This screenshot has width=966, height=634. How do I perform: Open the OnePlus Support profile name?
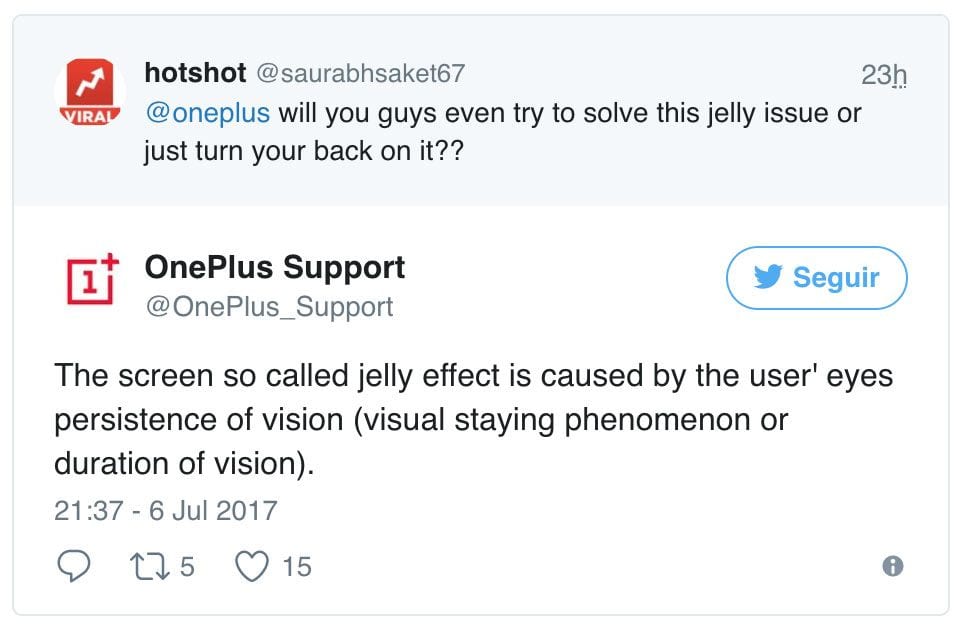275,268
